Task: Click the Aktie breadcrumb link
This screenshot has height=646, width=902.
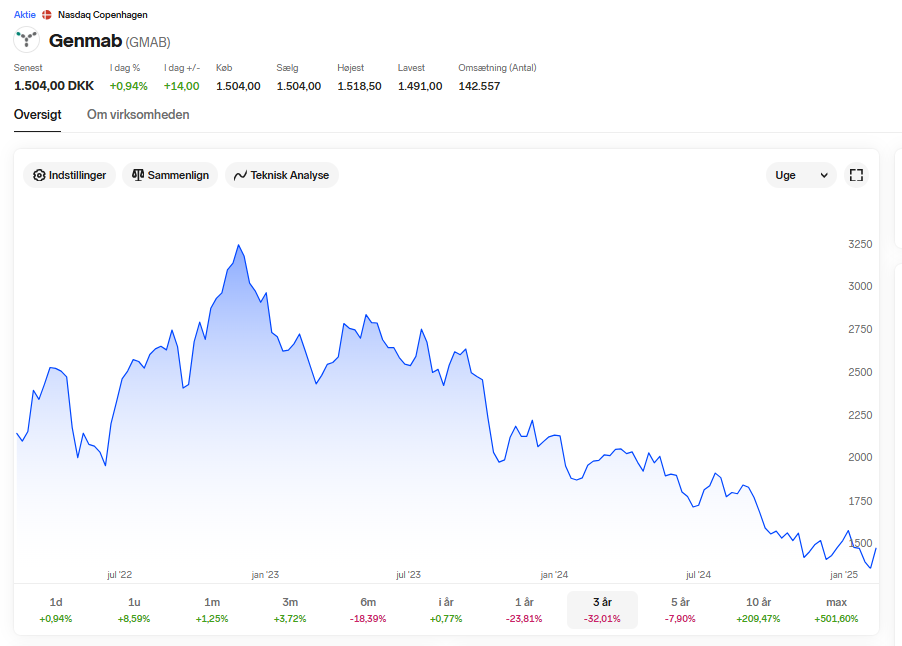Action: 25,15
